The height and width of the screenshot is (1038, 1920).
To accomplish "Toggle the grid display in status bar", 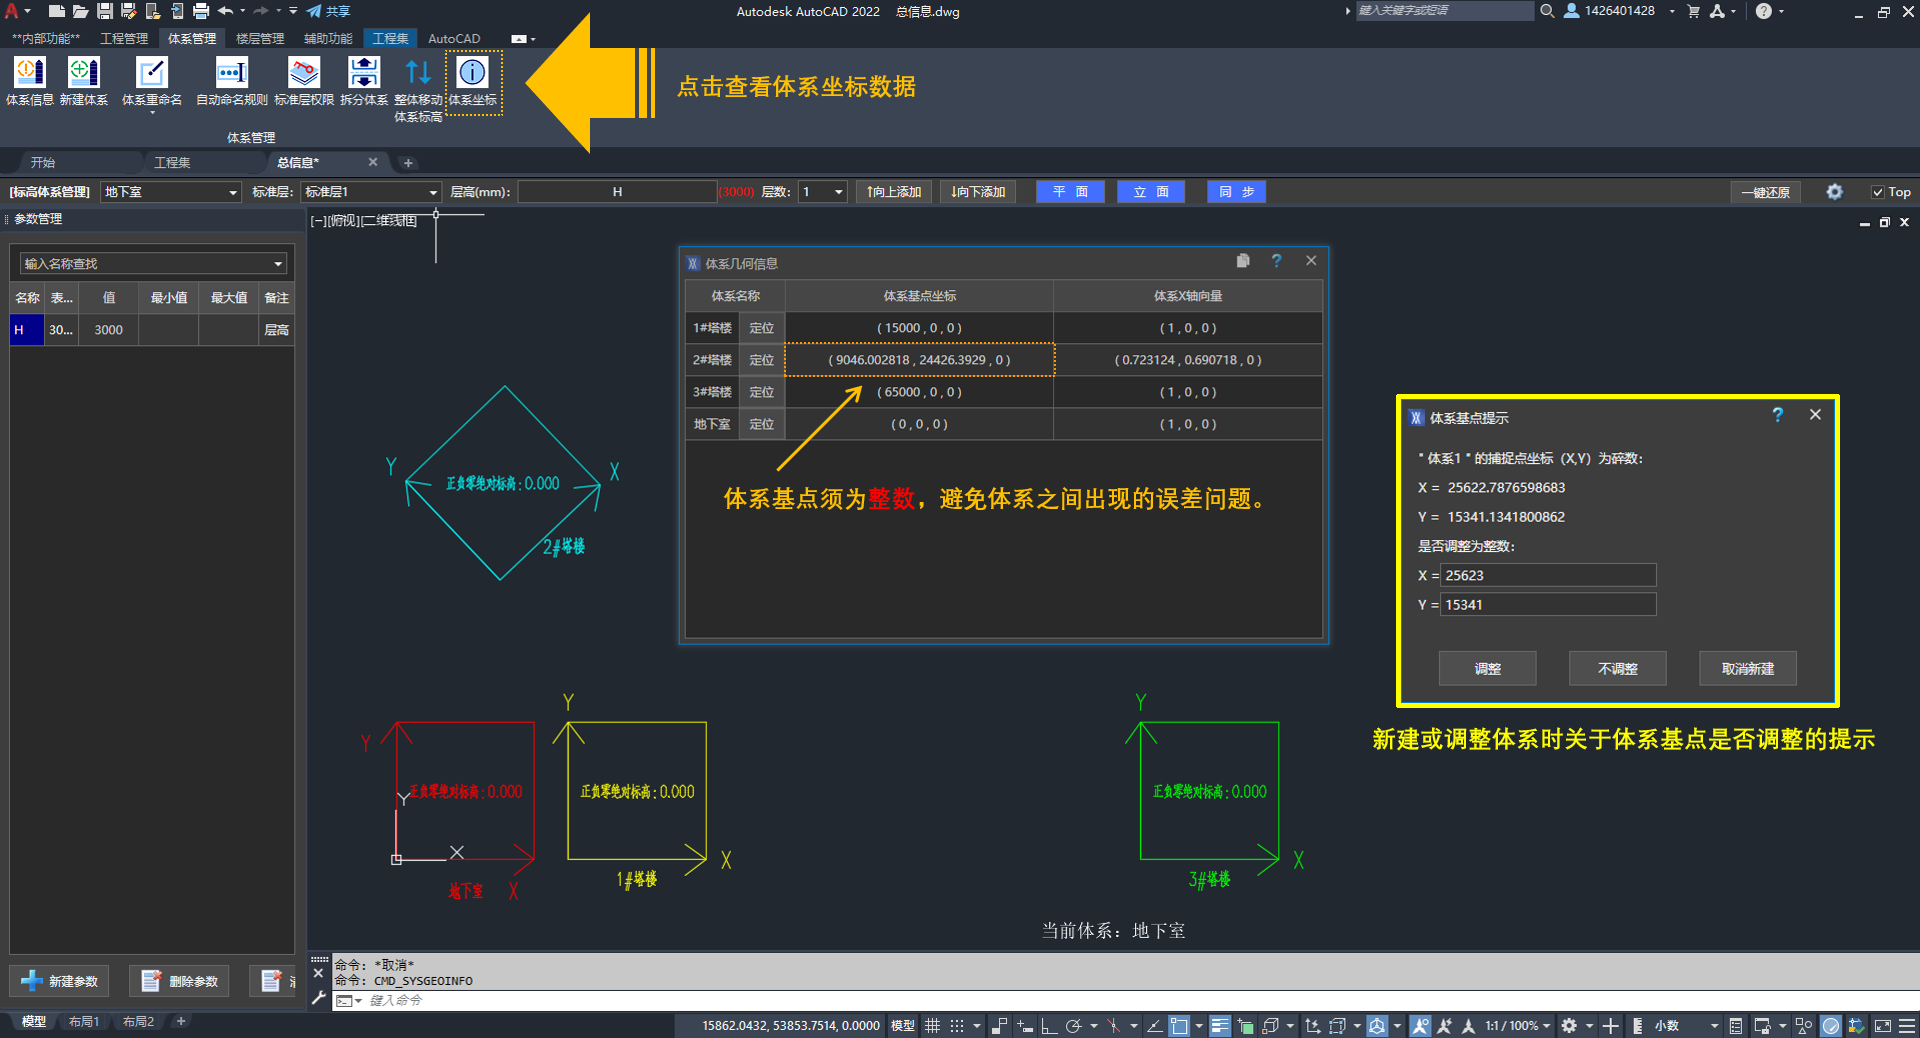I will 932,1026.
